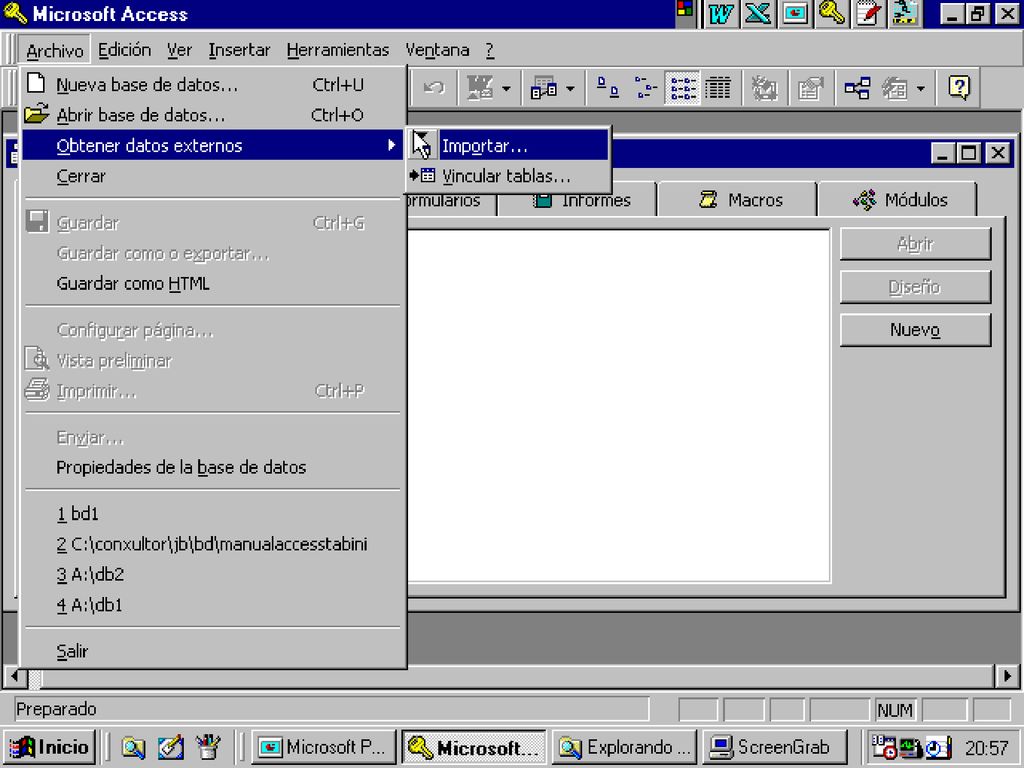Choose Propiedades de la base de datos
The width and height of the screenshot is (1024, 768).
point(212,467)
